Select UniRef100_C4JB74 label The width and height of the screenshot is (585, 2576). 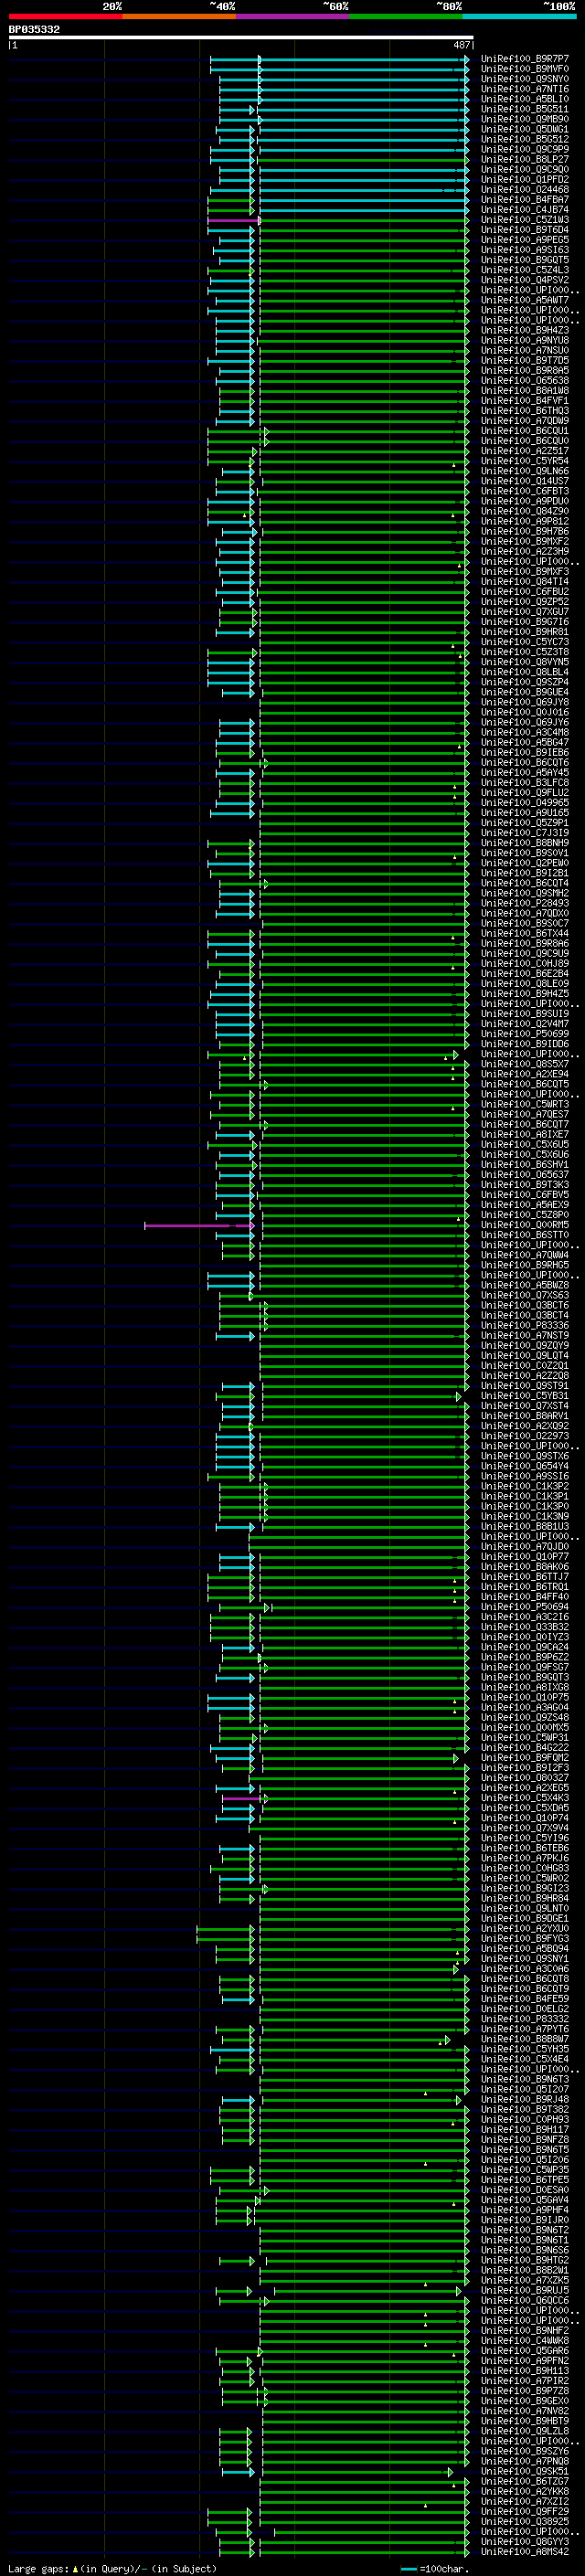[525, 209]
